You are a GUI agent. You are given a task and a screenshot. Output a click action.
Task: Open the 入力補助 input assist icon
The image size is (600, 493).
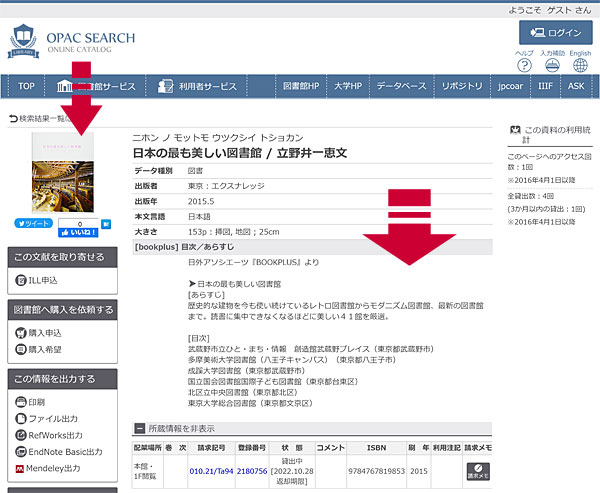point(552,65)
